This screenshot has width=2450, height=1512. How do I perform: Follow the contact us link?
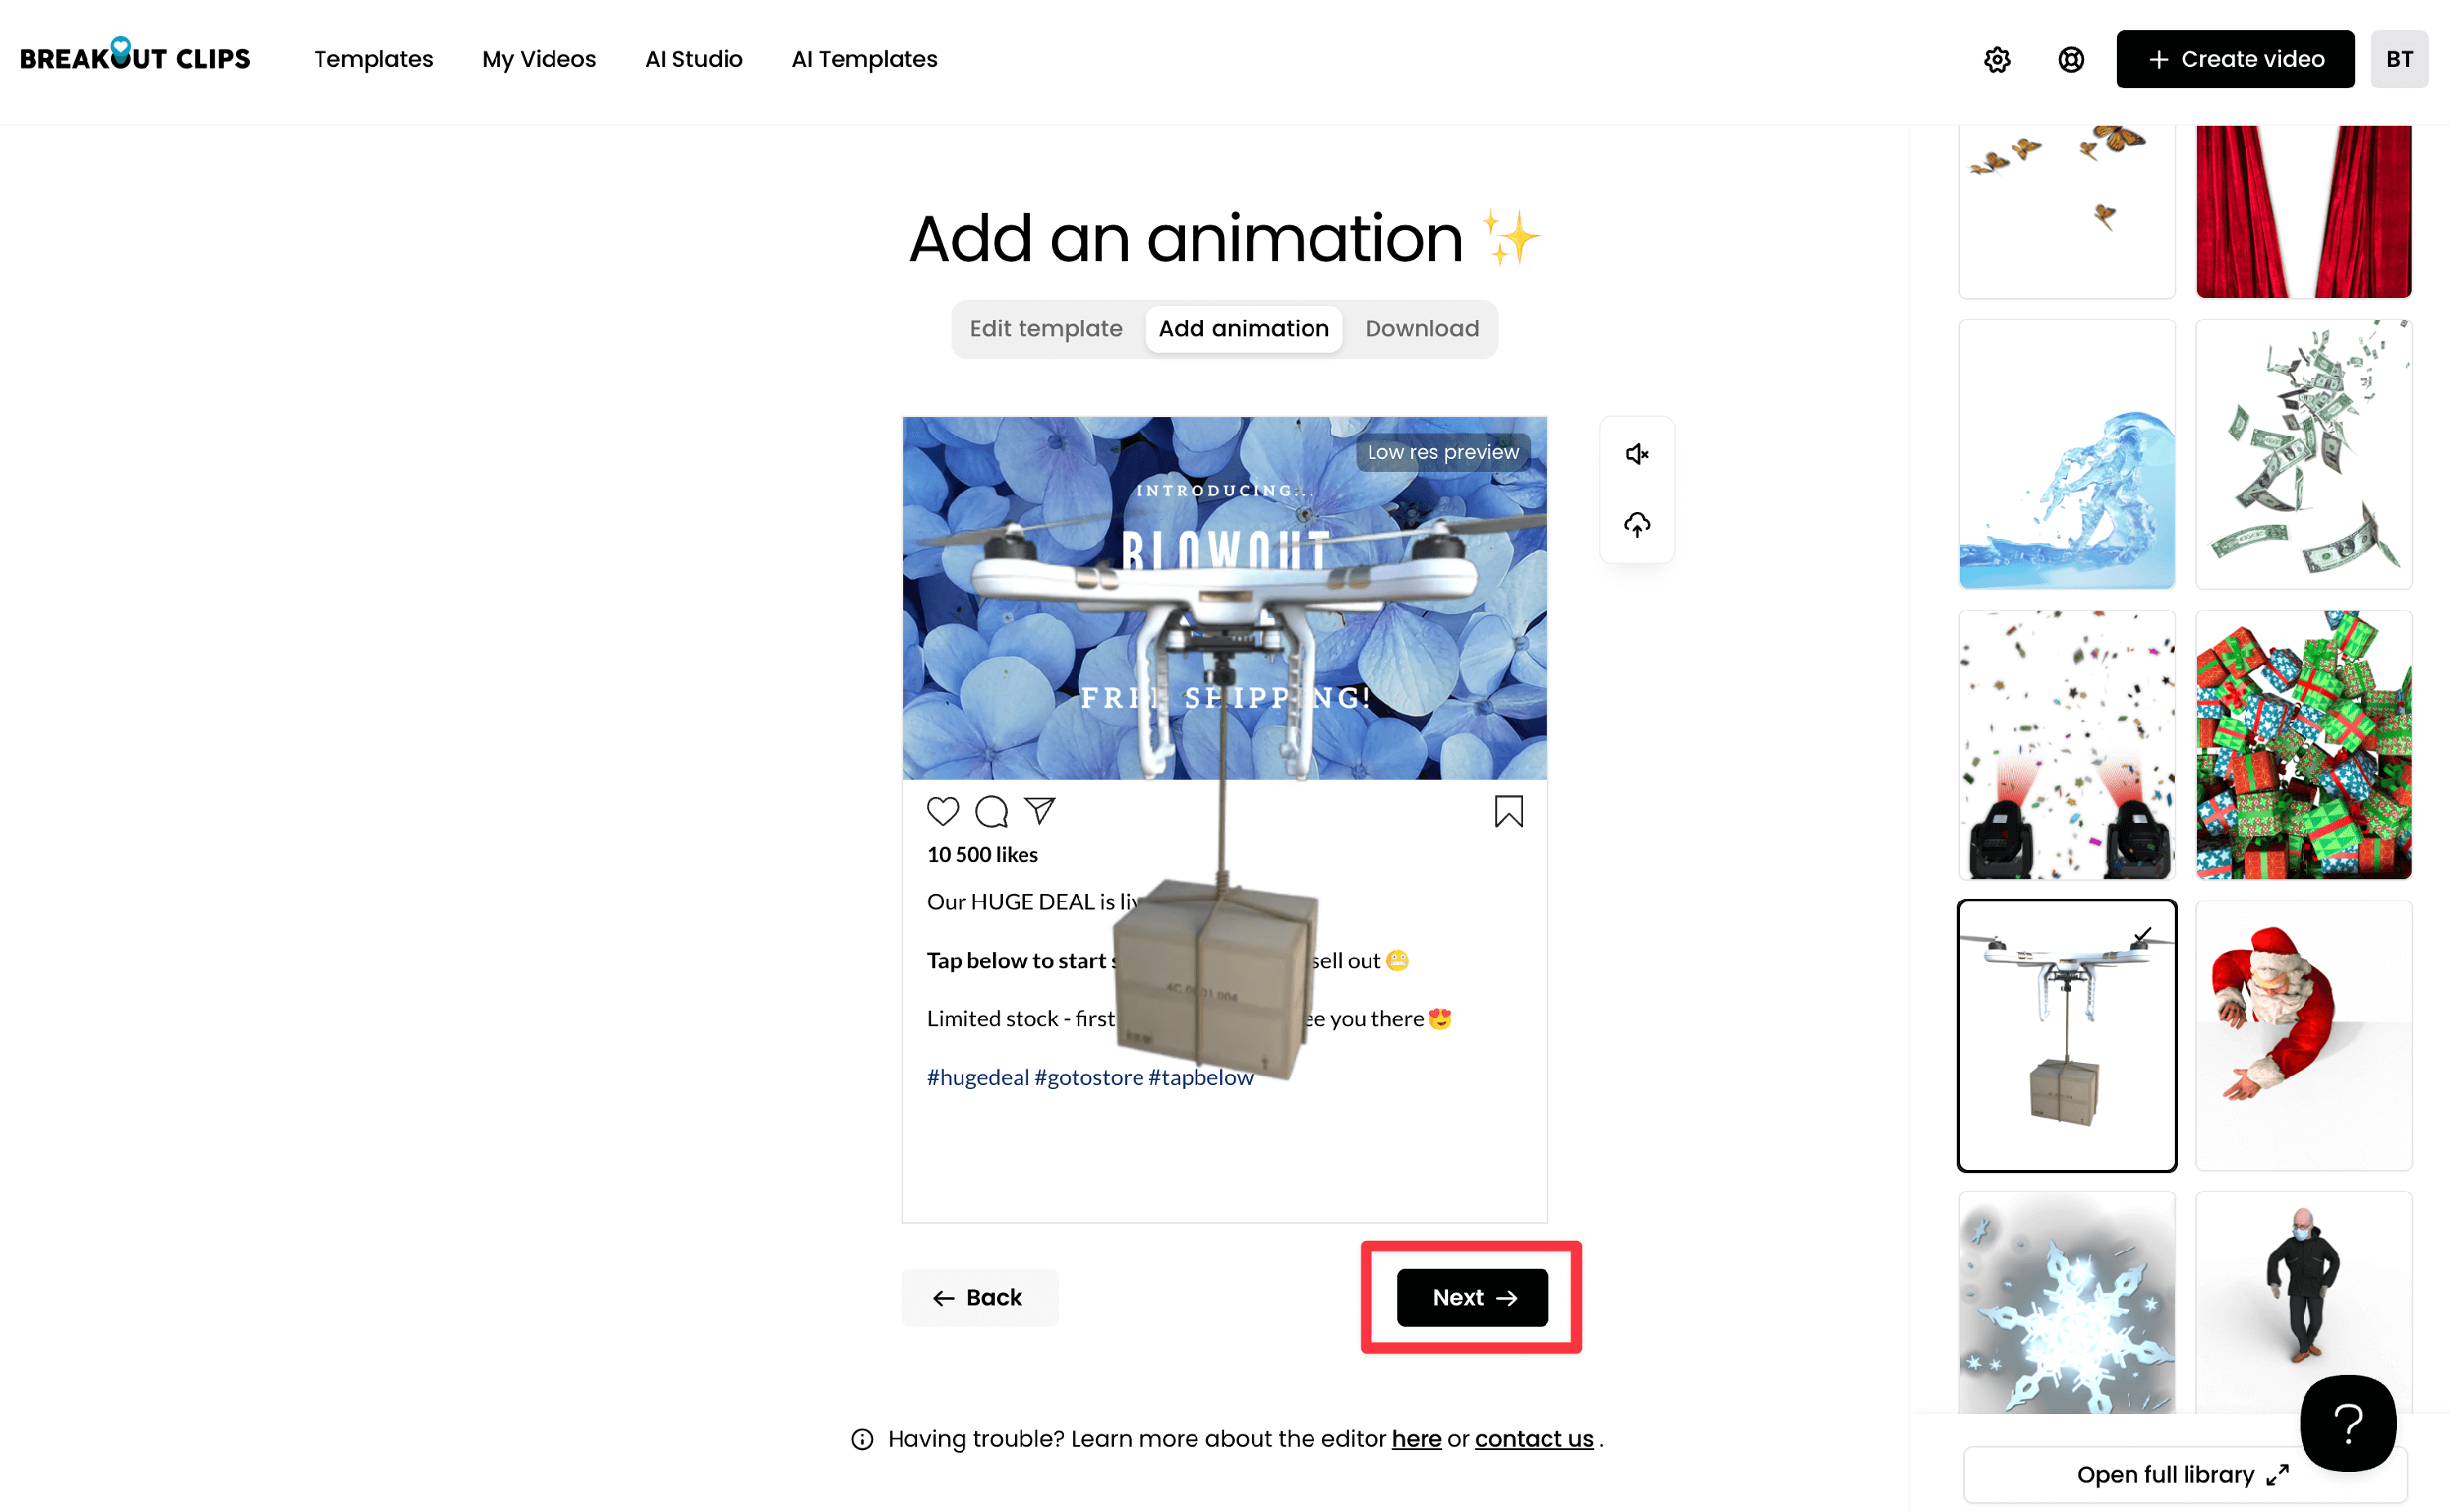point(1533,1438)
